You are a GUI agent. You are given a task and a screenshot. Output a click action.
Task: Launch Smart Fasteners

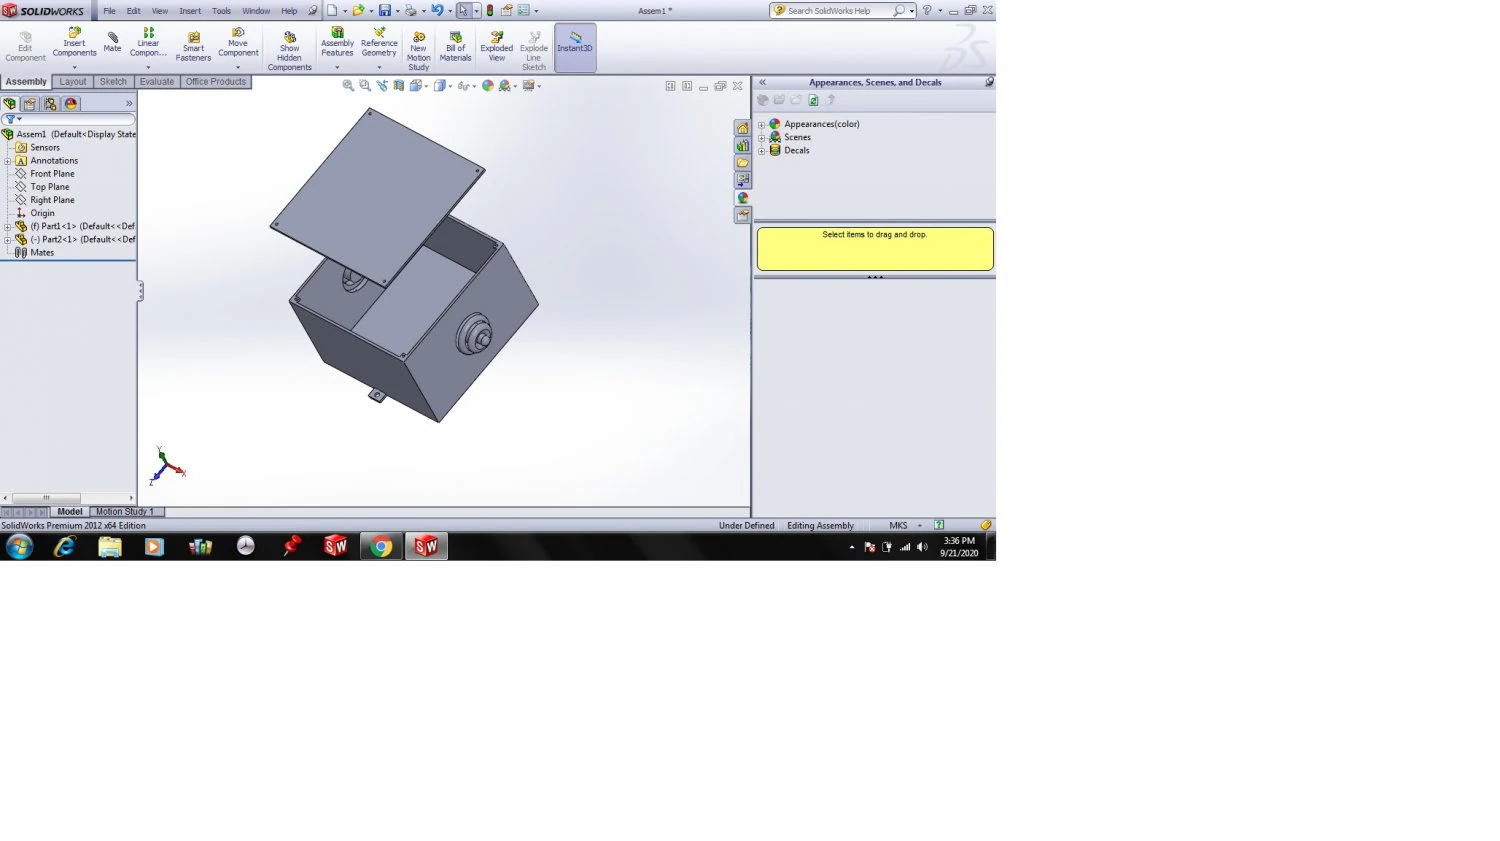tap(193, 46)
